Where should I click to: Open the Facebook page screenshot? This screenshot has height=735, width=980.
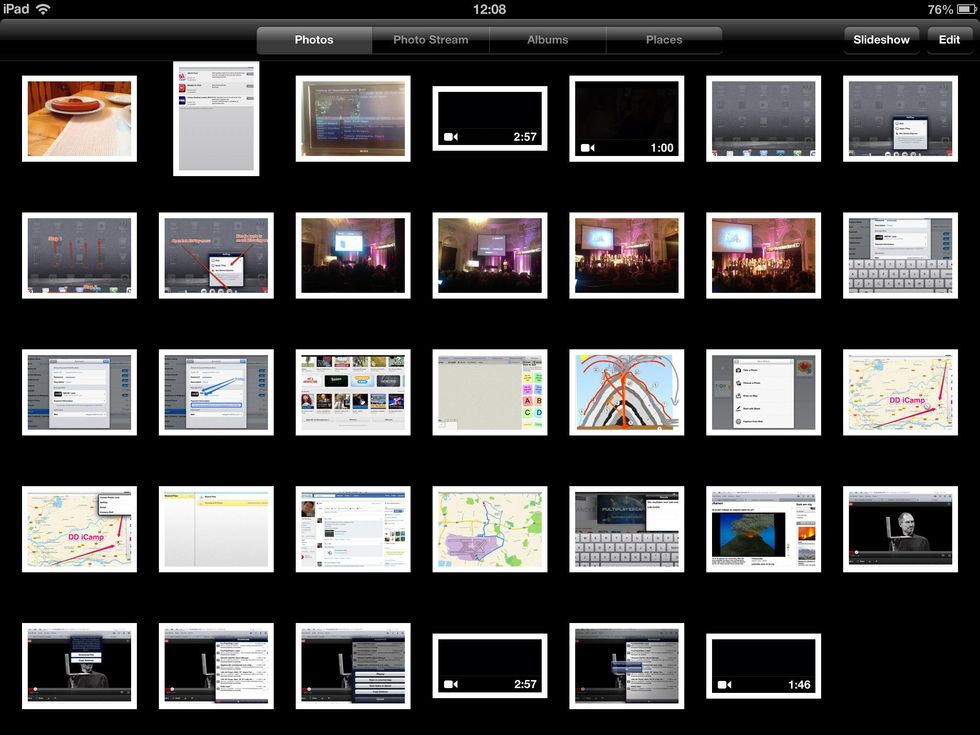point(353,529)
